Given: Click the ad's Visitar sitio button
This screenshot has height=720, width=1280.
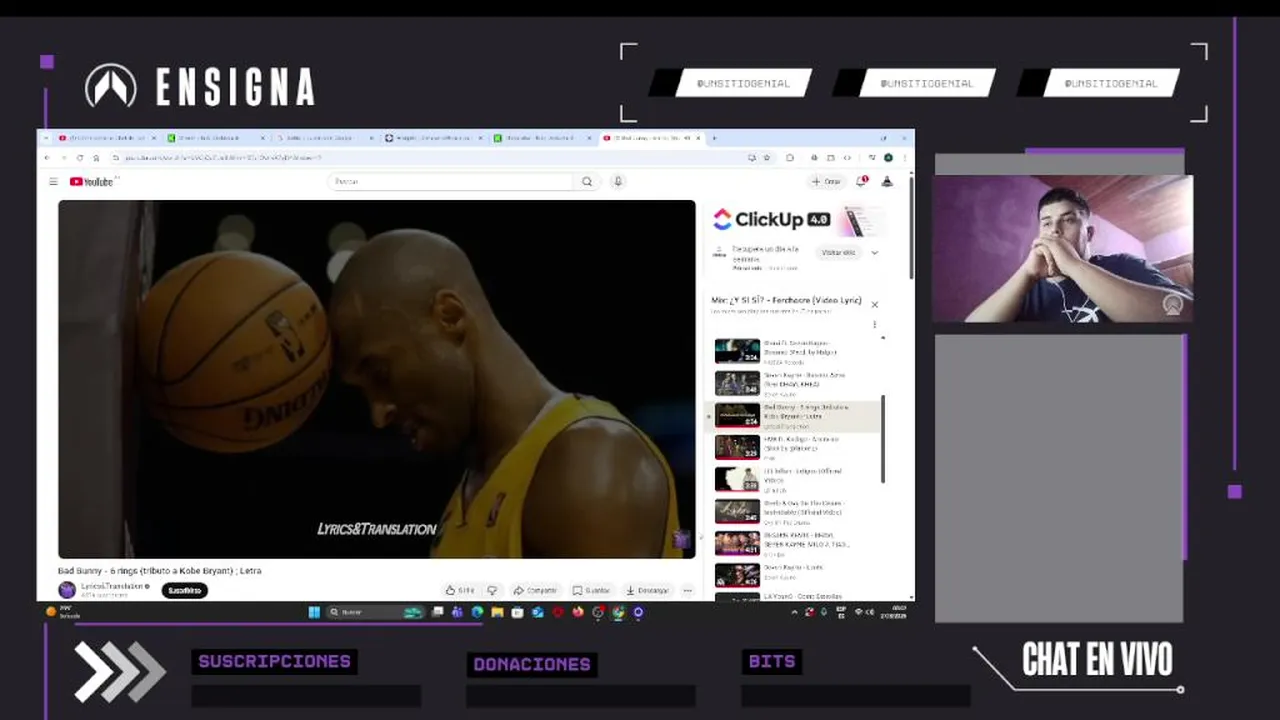Looking at the screenshot, I should 839,253.
